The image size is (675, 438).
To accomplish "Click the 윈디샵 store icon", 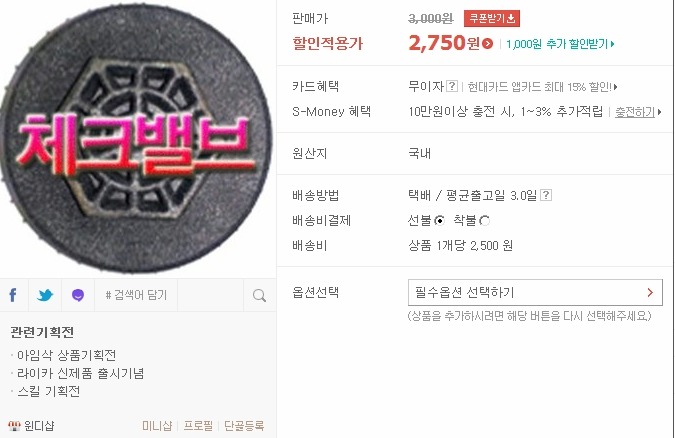I will click(x=14, y=426).
